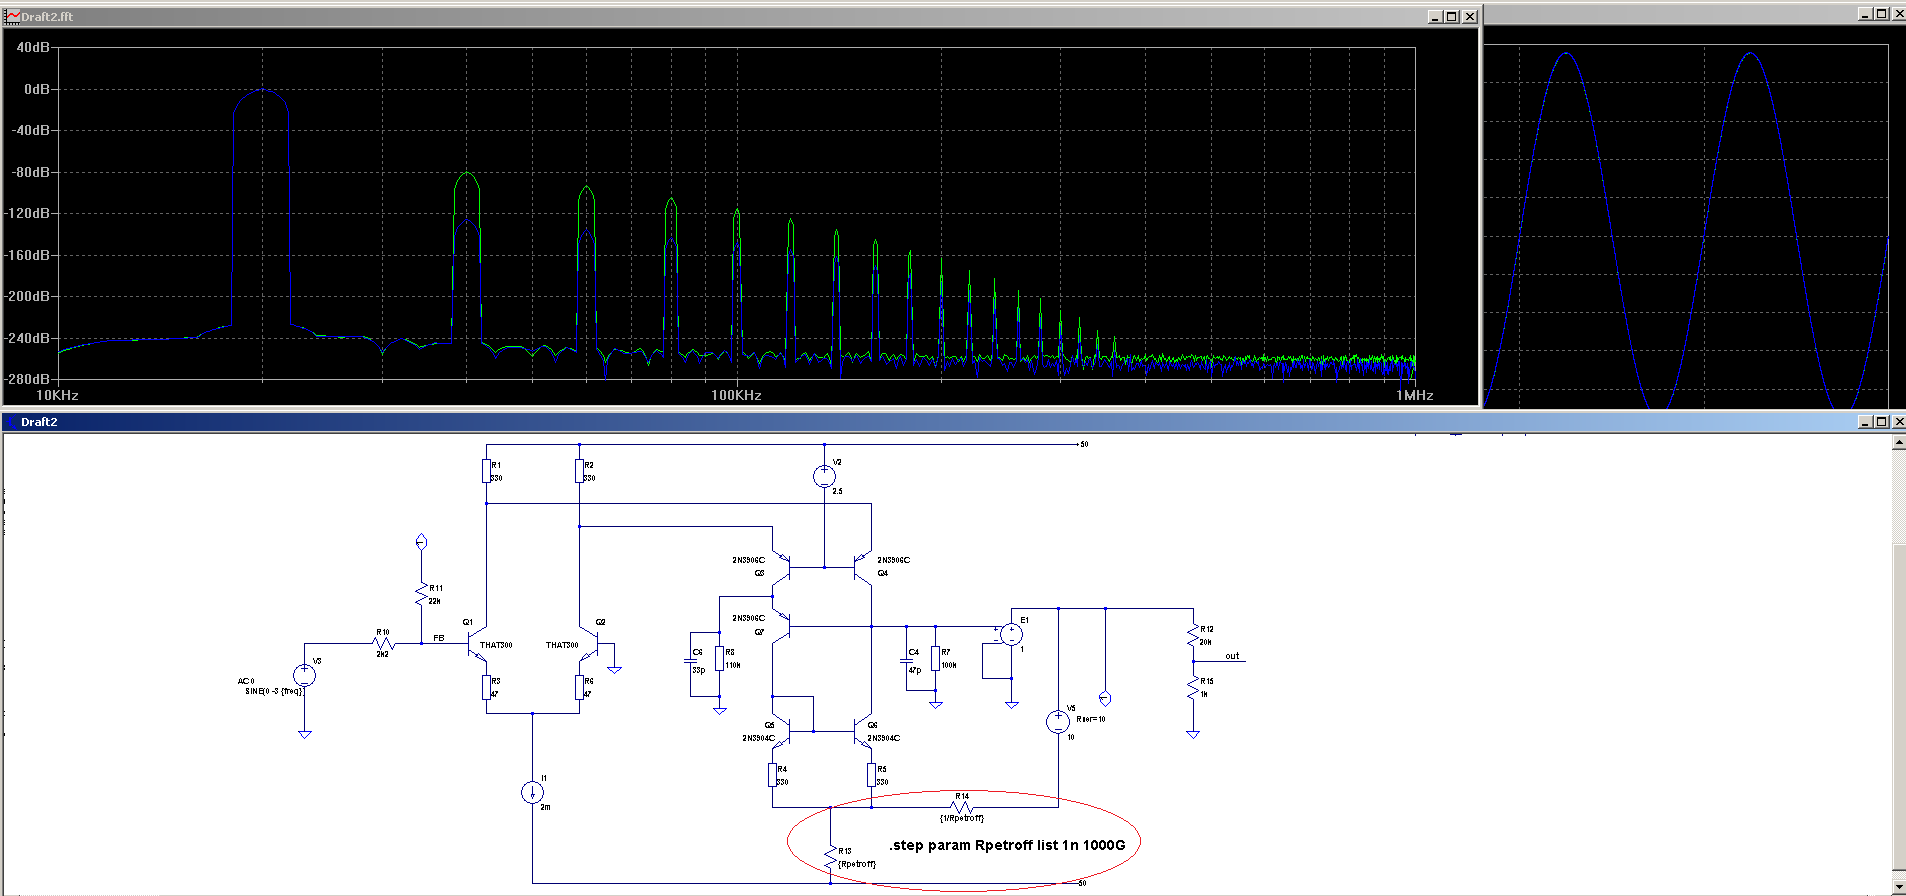Select the V5 voltage source symbol

1058,722
